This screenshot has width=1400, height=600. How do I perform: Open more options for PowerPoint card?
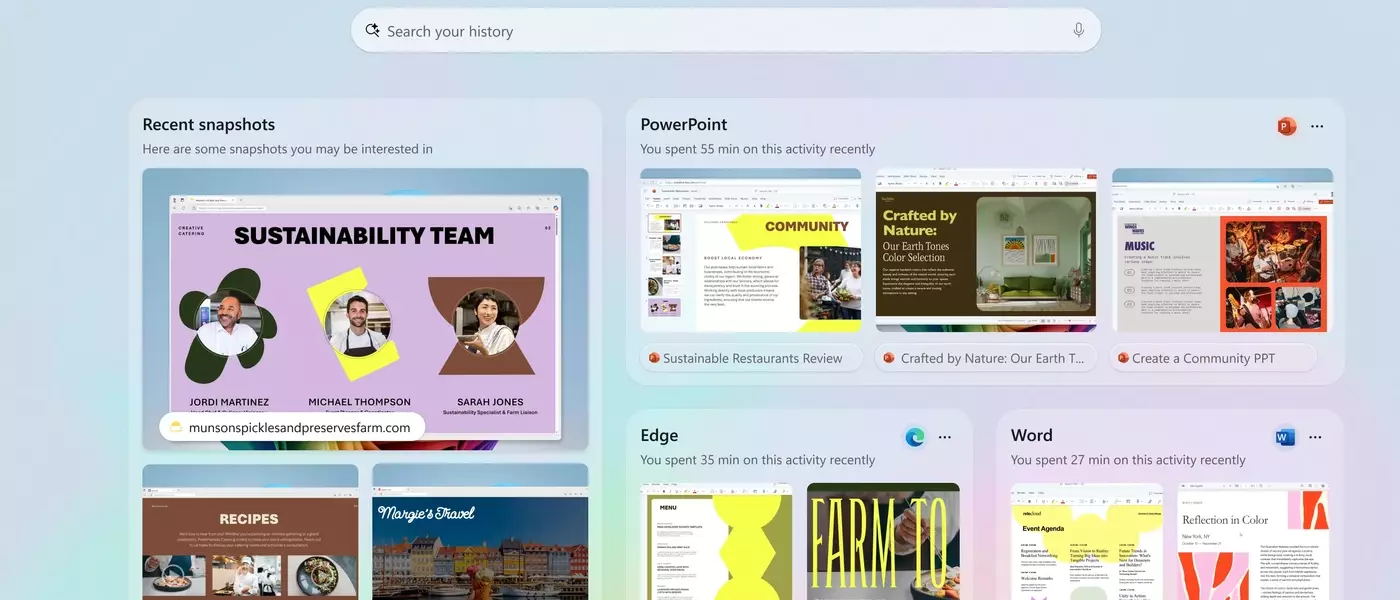click(x=1317, y=126)
